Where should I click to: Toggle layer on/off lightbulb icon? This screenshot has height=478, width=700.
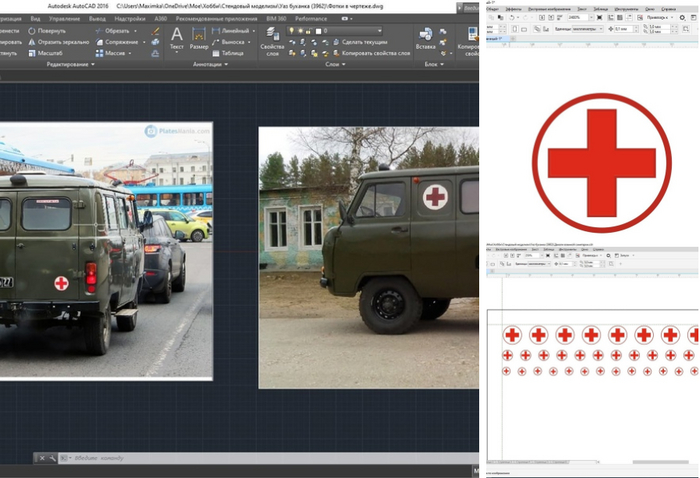point(292,31)
